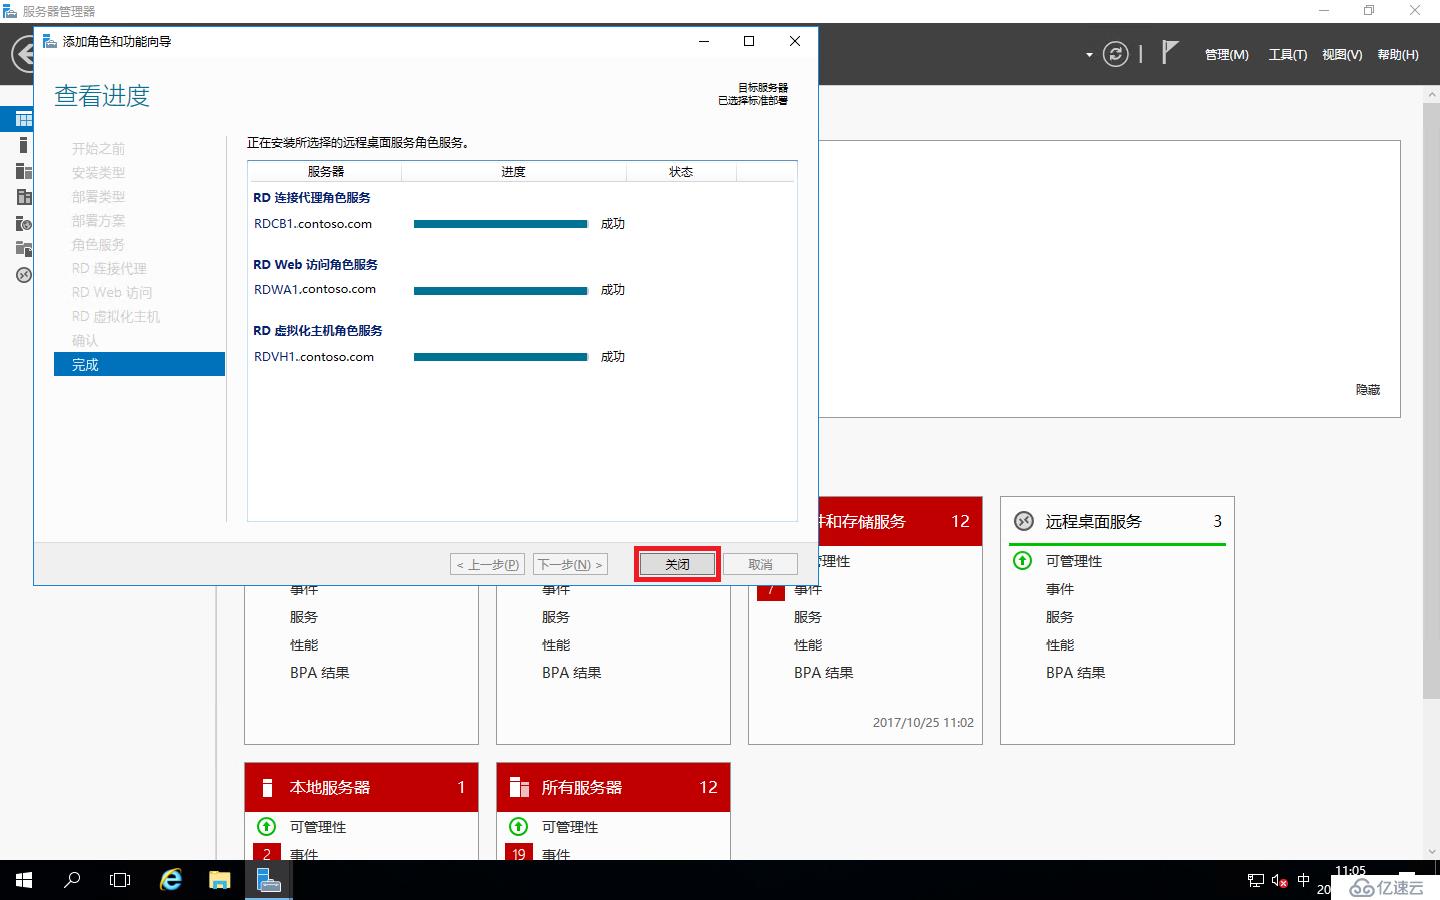This screenshot has height=900, width=1440.
Task: Open the Dashboard icon in Server Manager sidebar
Action: point(23,119)
